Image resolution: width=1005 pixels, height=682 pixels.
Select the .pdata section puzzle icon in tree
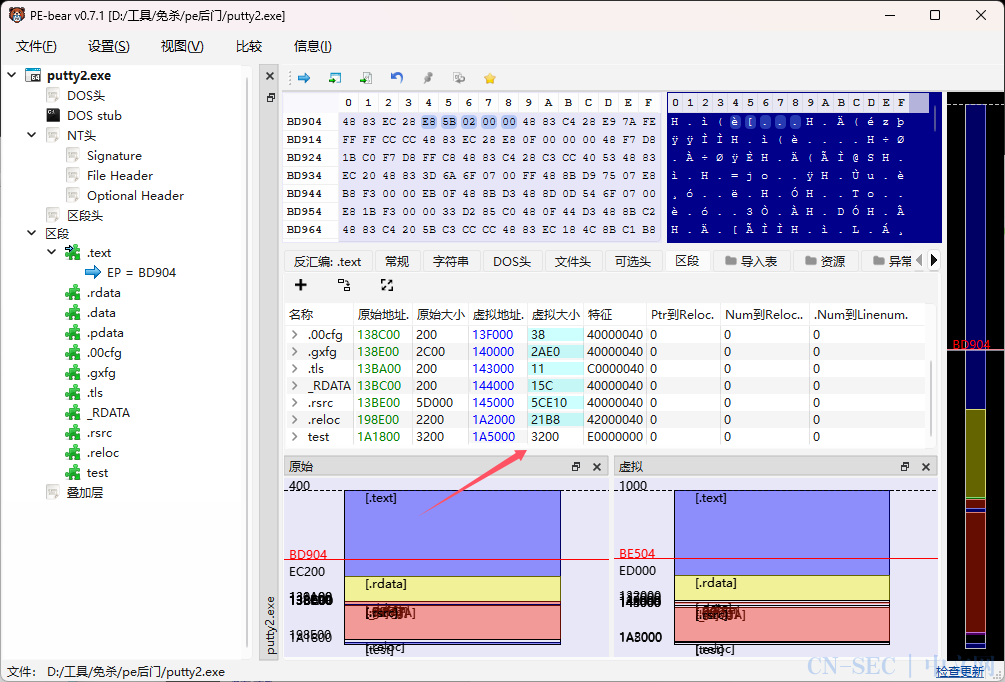(73, 333)
